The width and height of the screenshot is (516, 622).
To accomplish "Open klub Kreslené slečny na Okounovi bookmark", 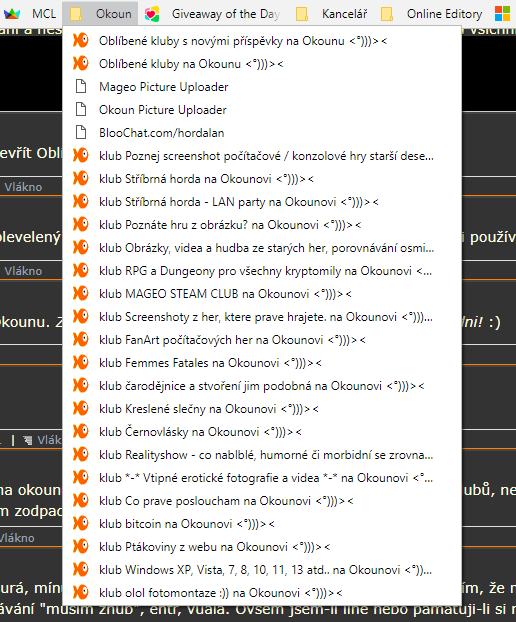I will pos(262,409).
